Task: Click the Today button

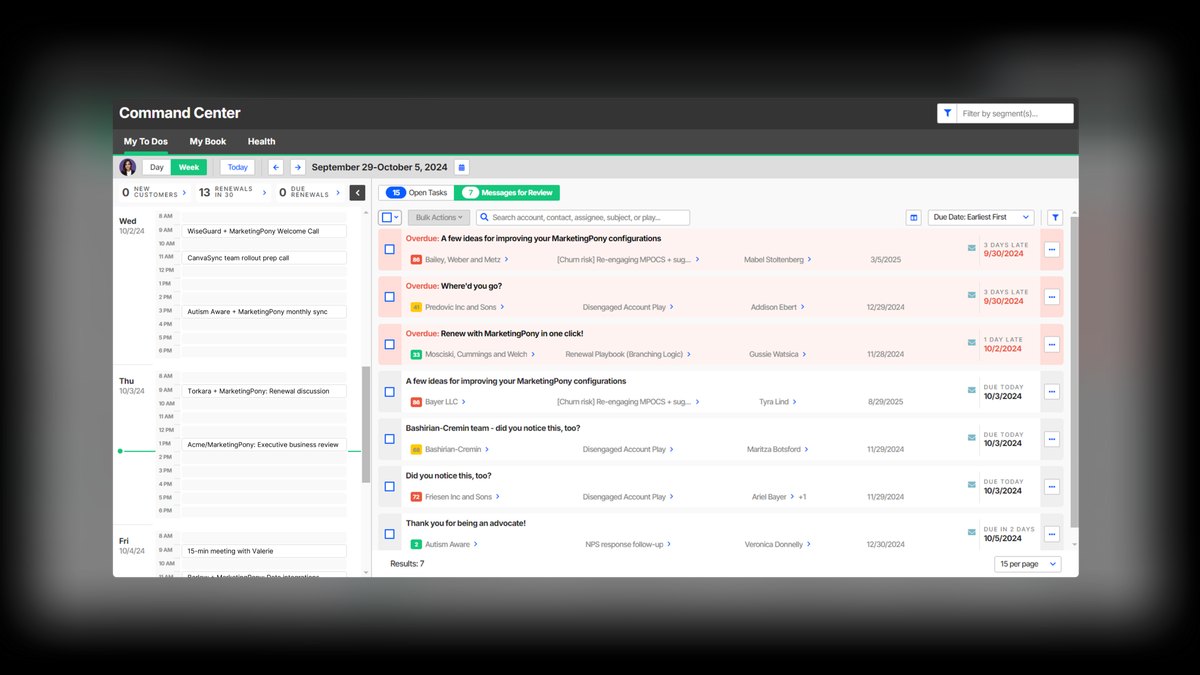Action: click(x=237, y=167)
